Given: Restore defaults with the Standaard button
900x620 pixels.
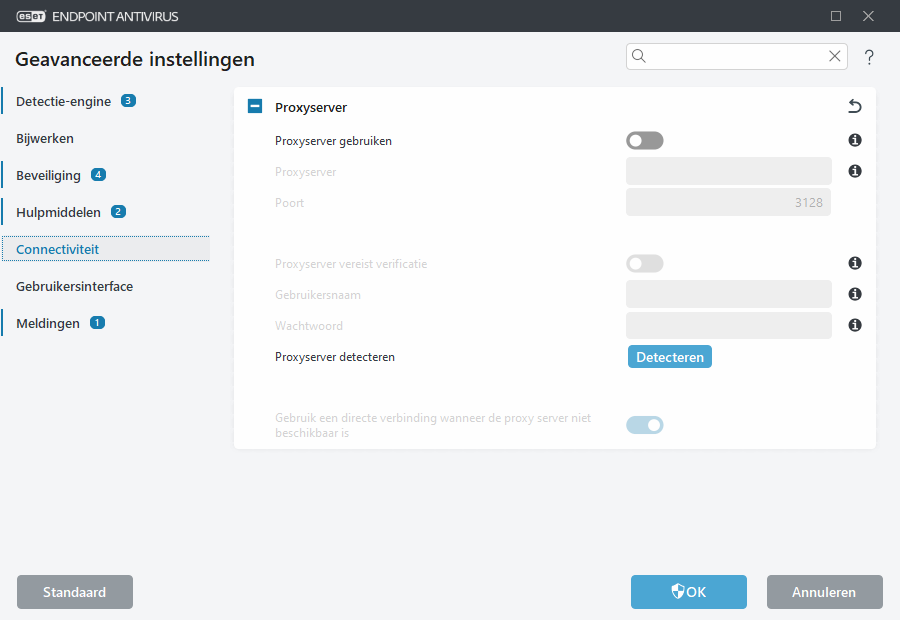Looking at the screenshot, I should (x=74, y=592).
